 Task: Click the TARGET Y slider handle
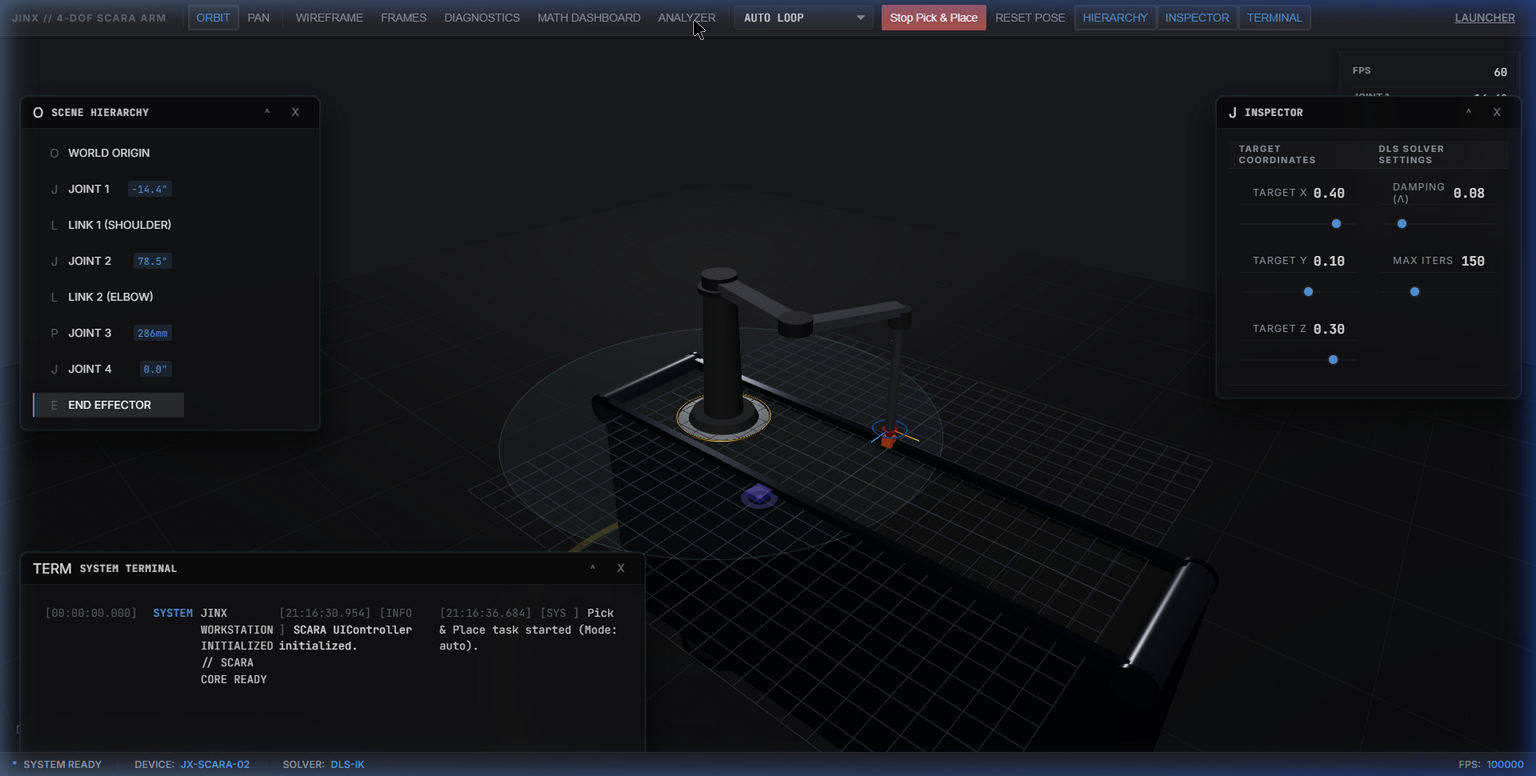(x=1308, y=292)
